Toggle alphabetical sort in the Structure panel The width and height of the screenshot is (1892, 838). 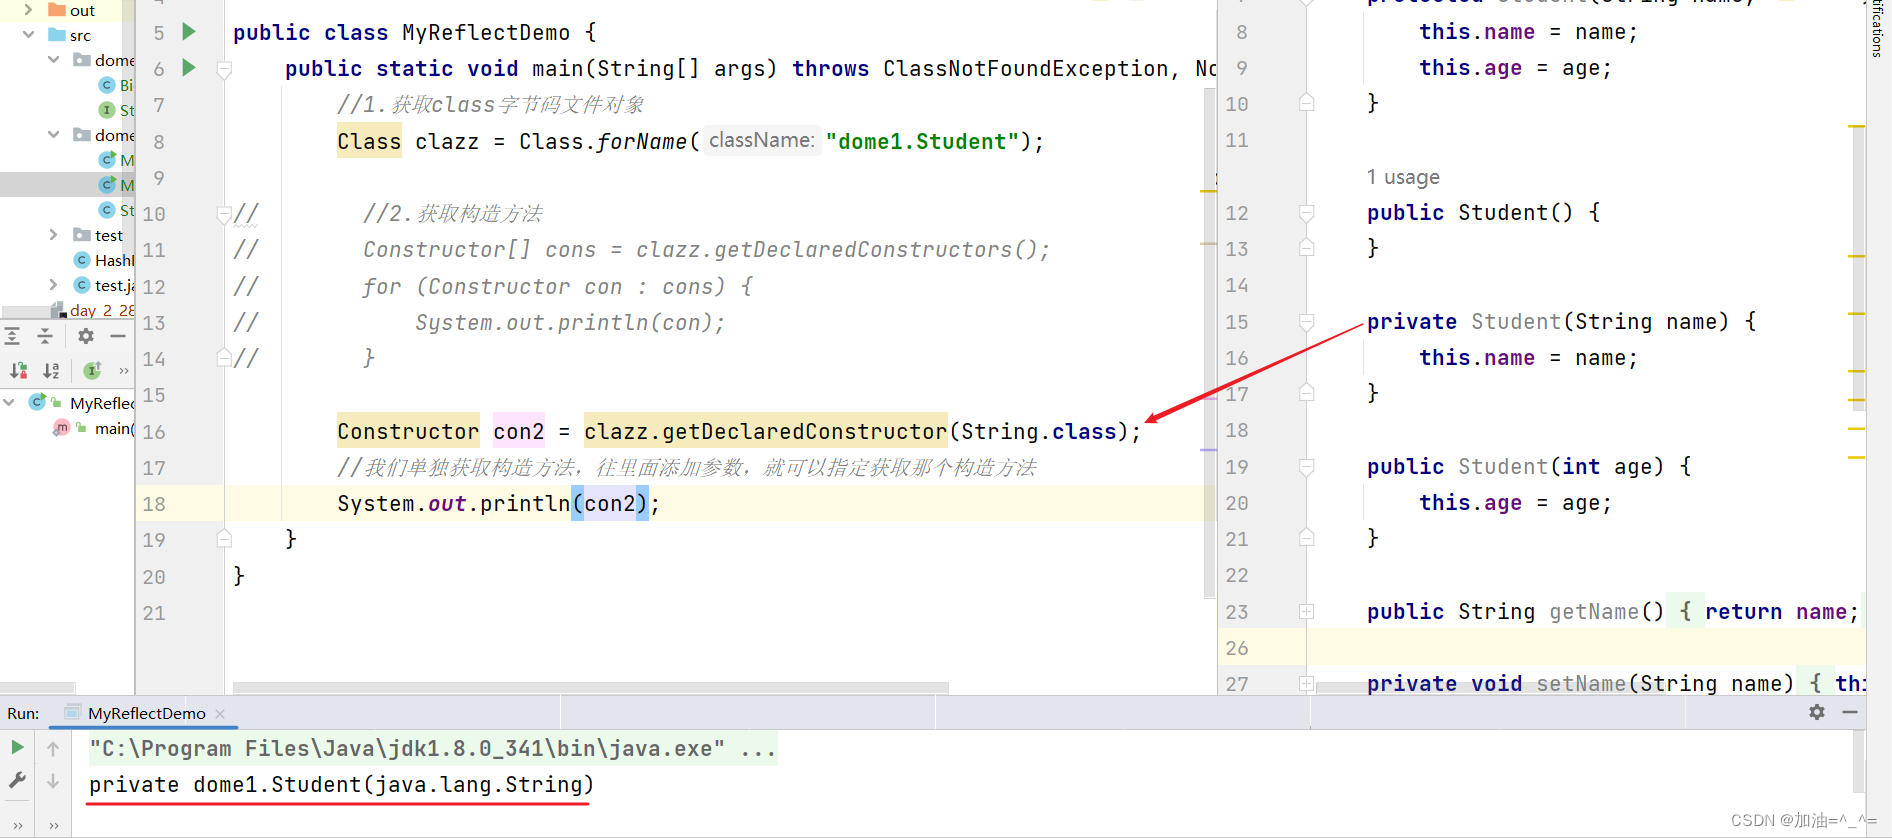coord(52,371)
